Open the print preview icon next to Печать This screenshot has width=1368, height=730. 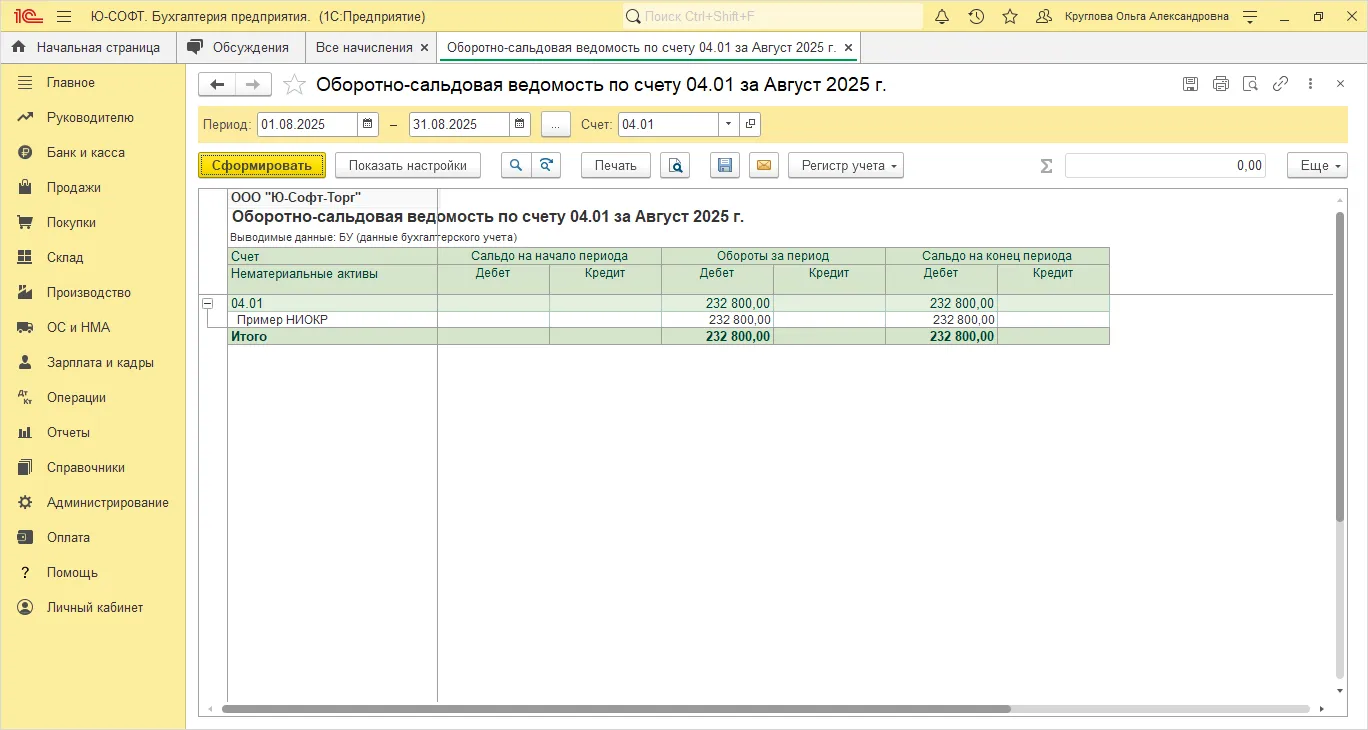click(x=677, y=165)
